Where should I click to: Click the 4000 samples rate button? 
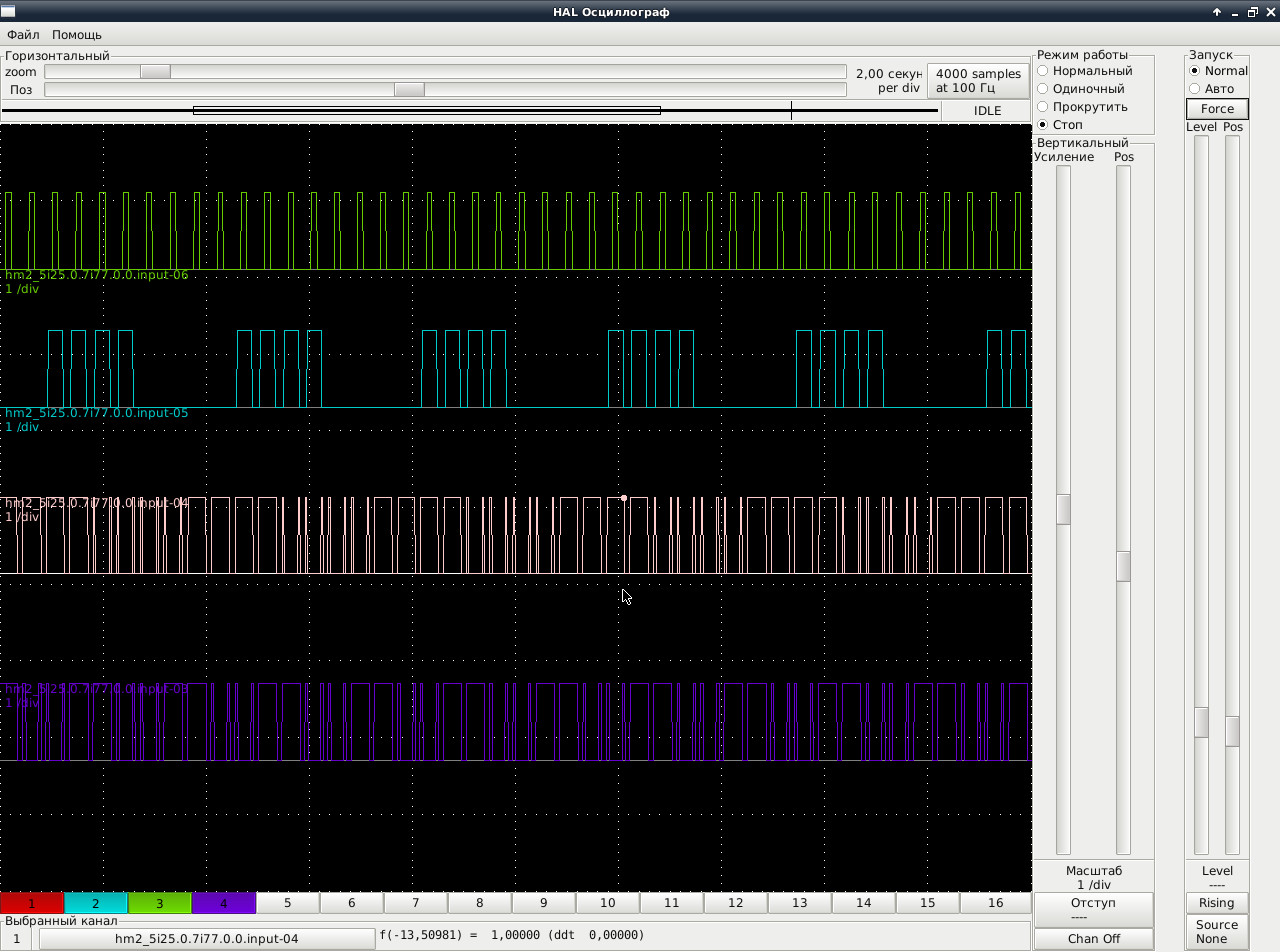coord(978,81)
